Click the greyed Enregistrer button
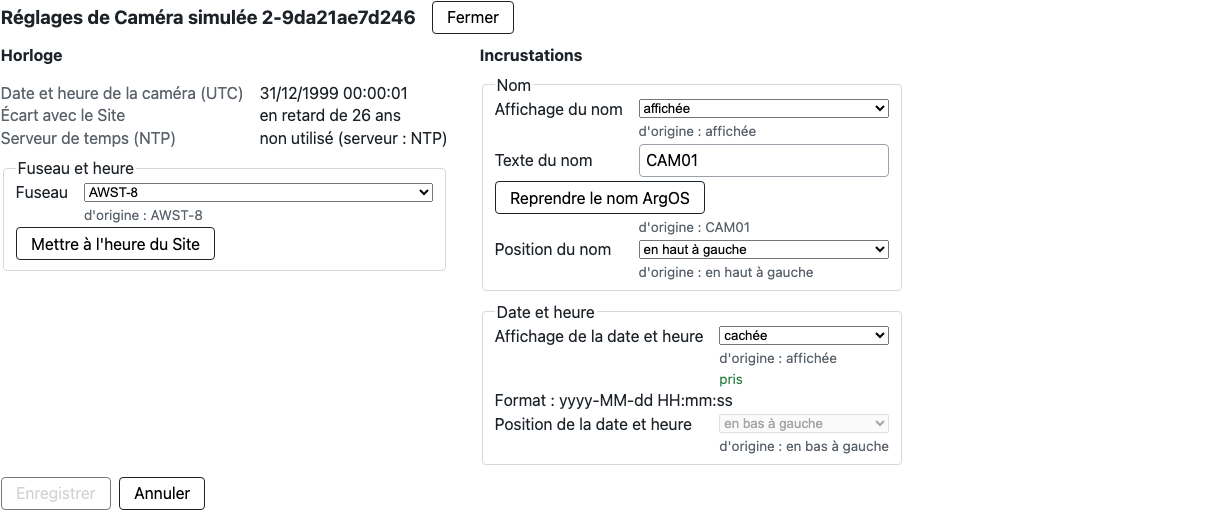 coord(56,494)
